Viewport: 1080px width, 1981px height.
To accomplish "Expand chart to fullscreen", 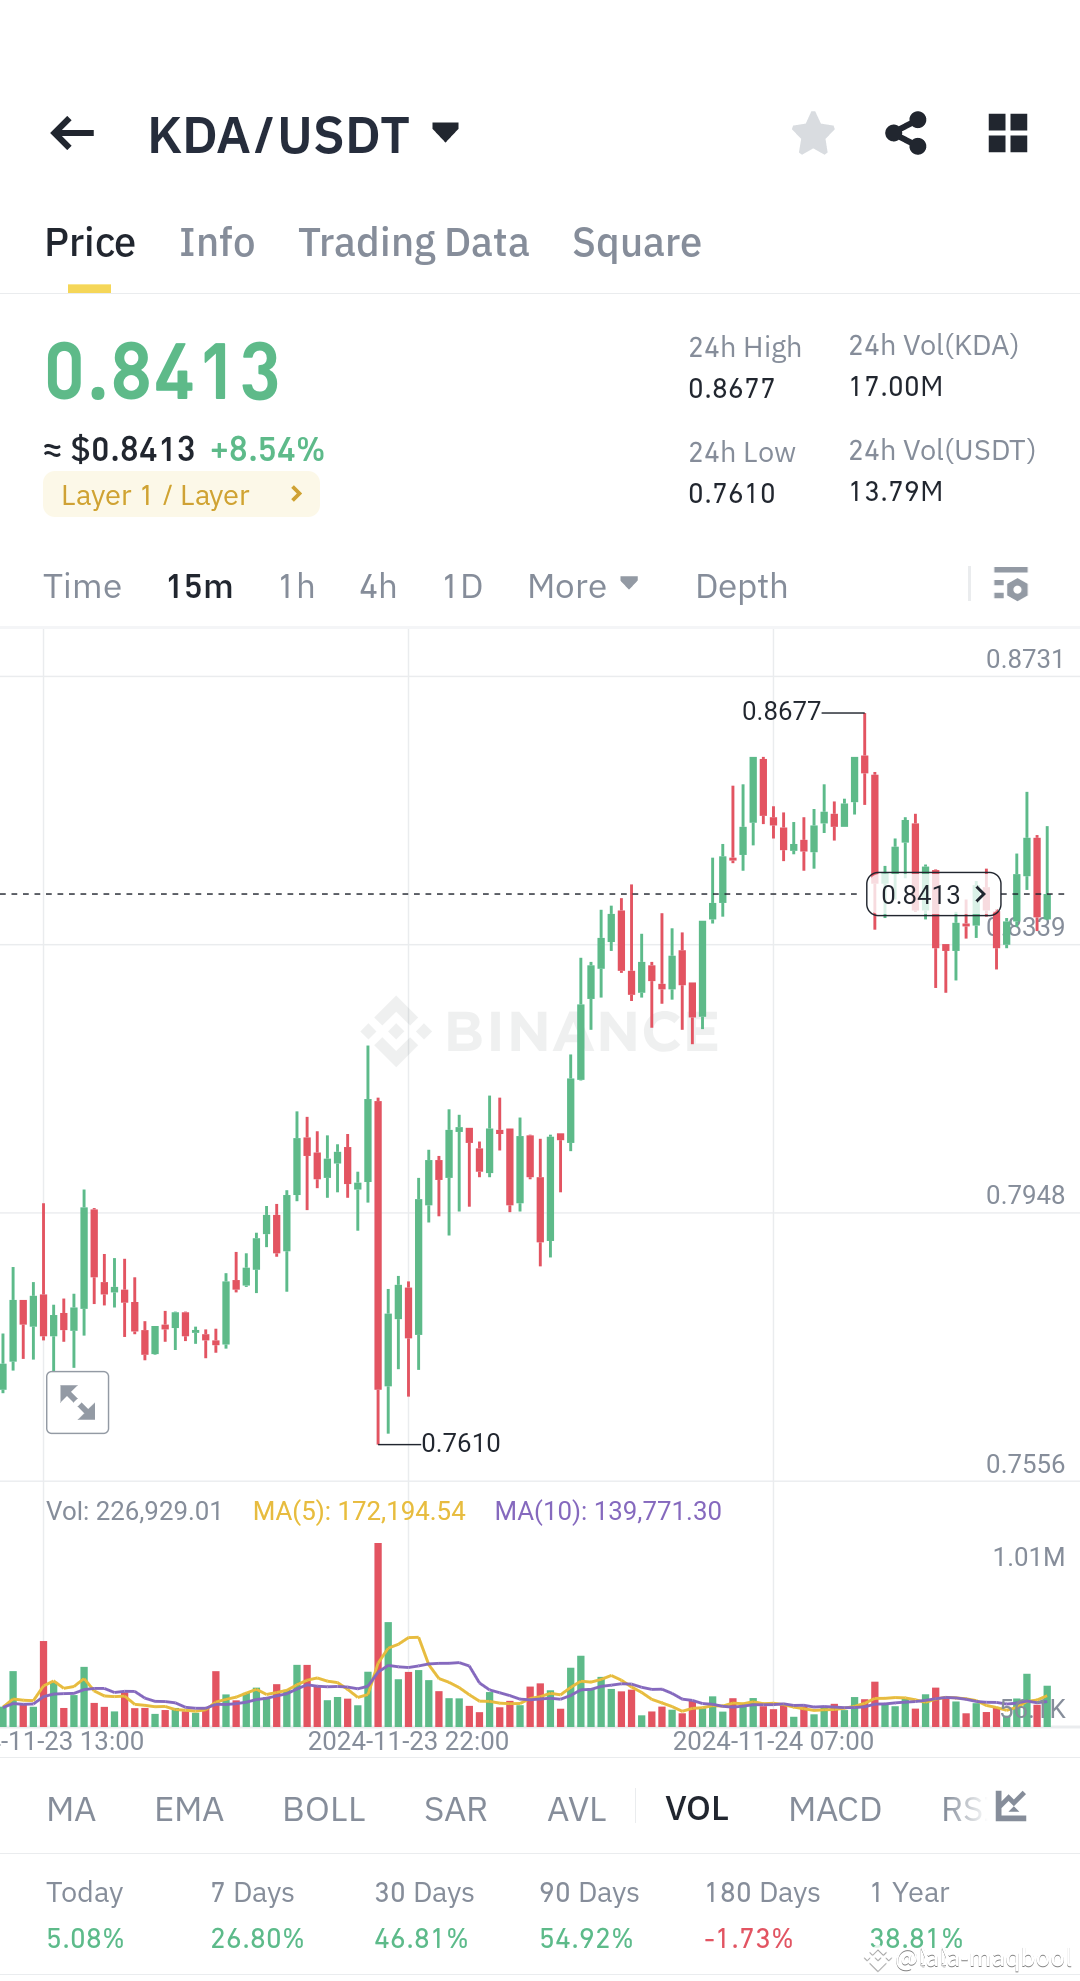I will 78,1401.
